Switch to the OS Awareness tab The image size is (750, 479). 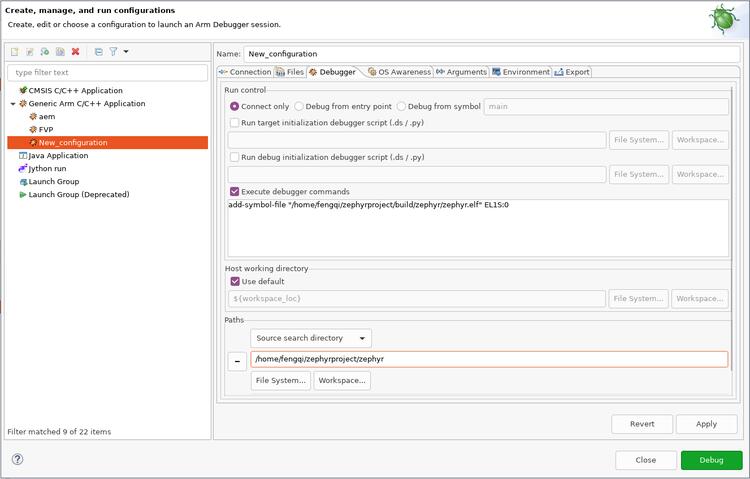(400, 72)
